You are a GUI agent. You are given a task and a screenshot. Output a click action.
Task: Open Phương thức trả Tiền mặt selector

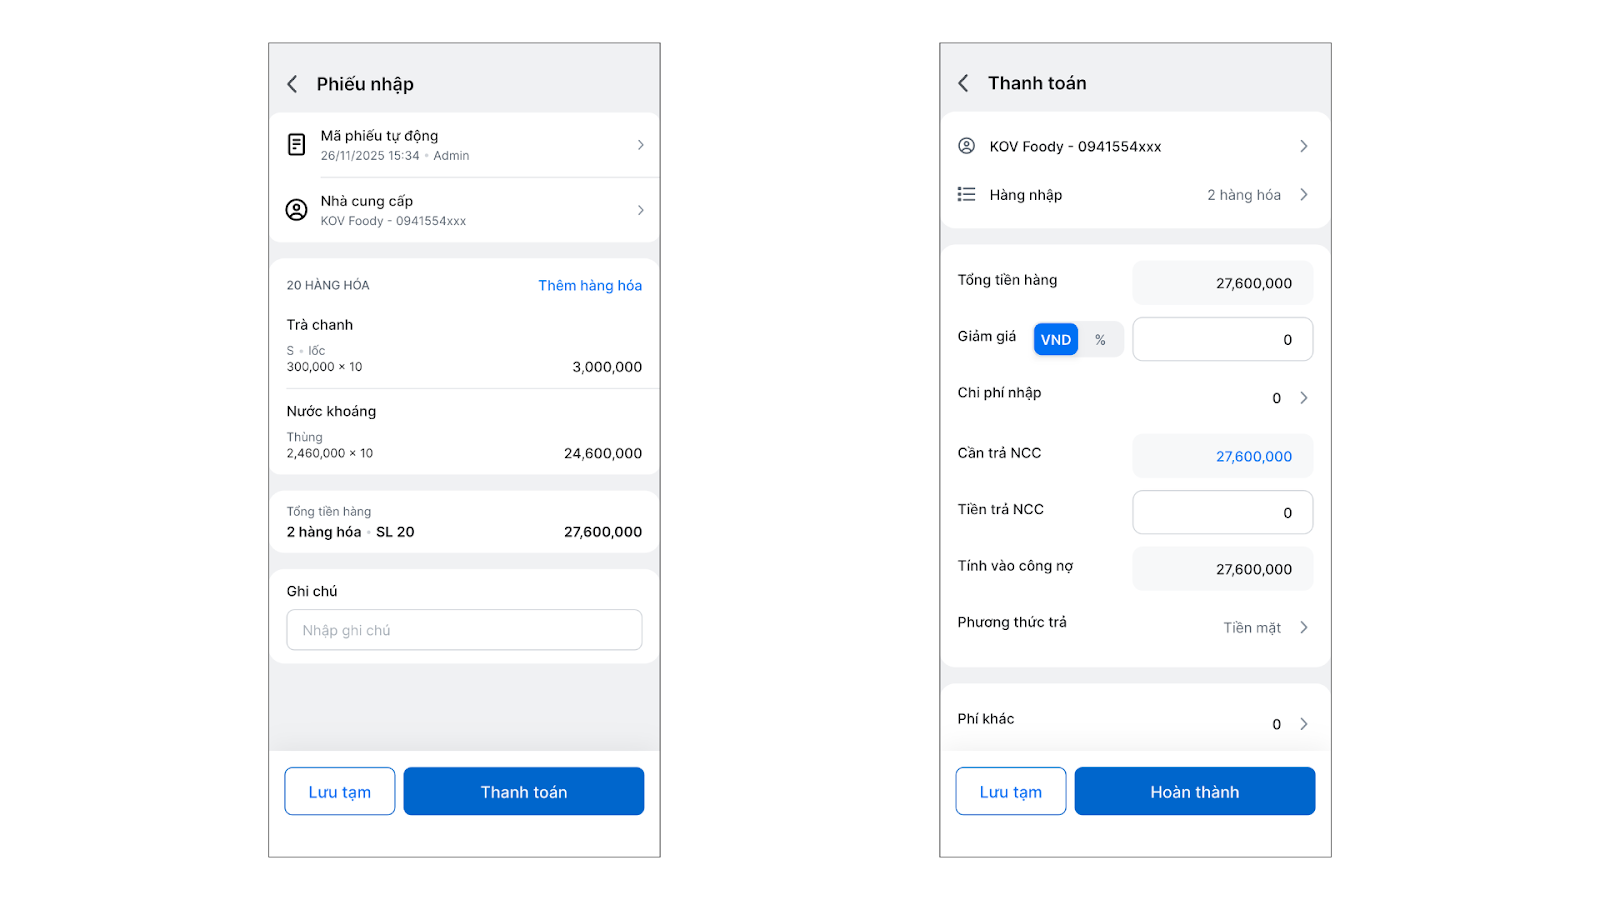pos(1303,628)
